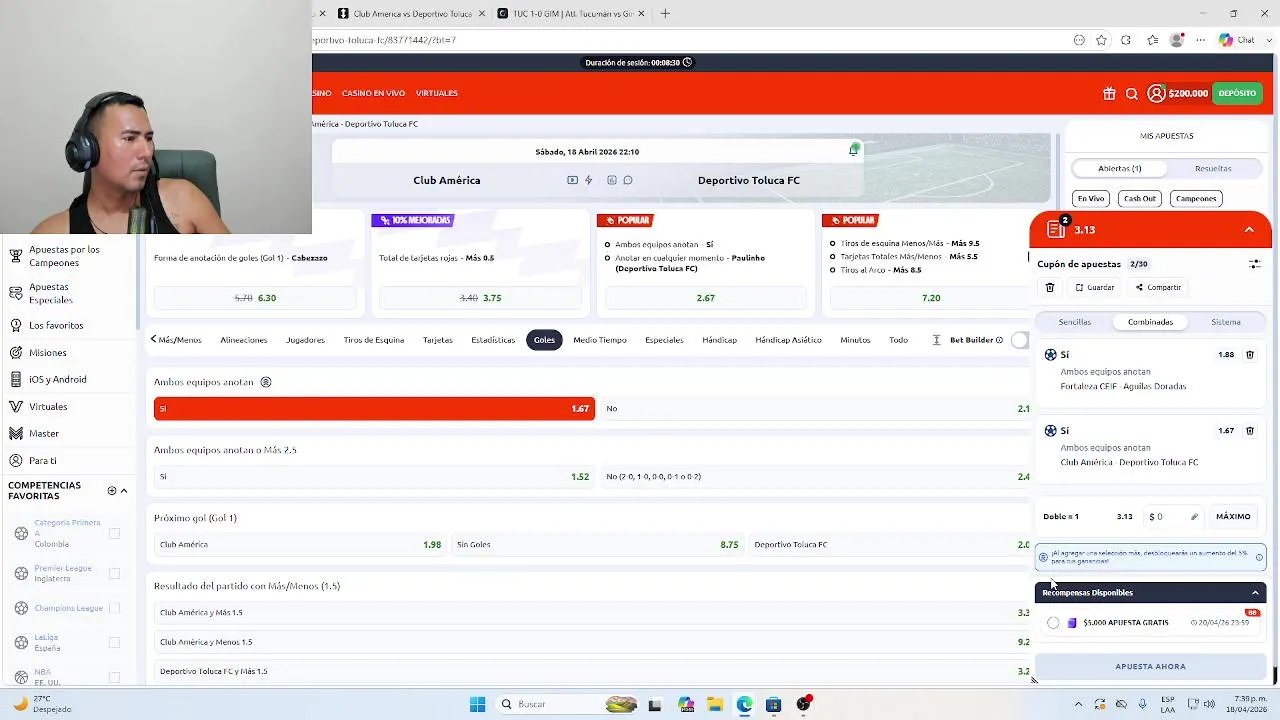Screen dimensions: 1280x720
Task: Click the match notification bell icon
Action: pyautogui.click(x=853, y=150)
